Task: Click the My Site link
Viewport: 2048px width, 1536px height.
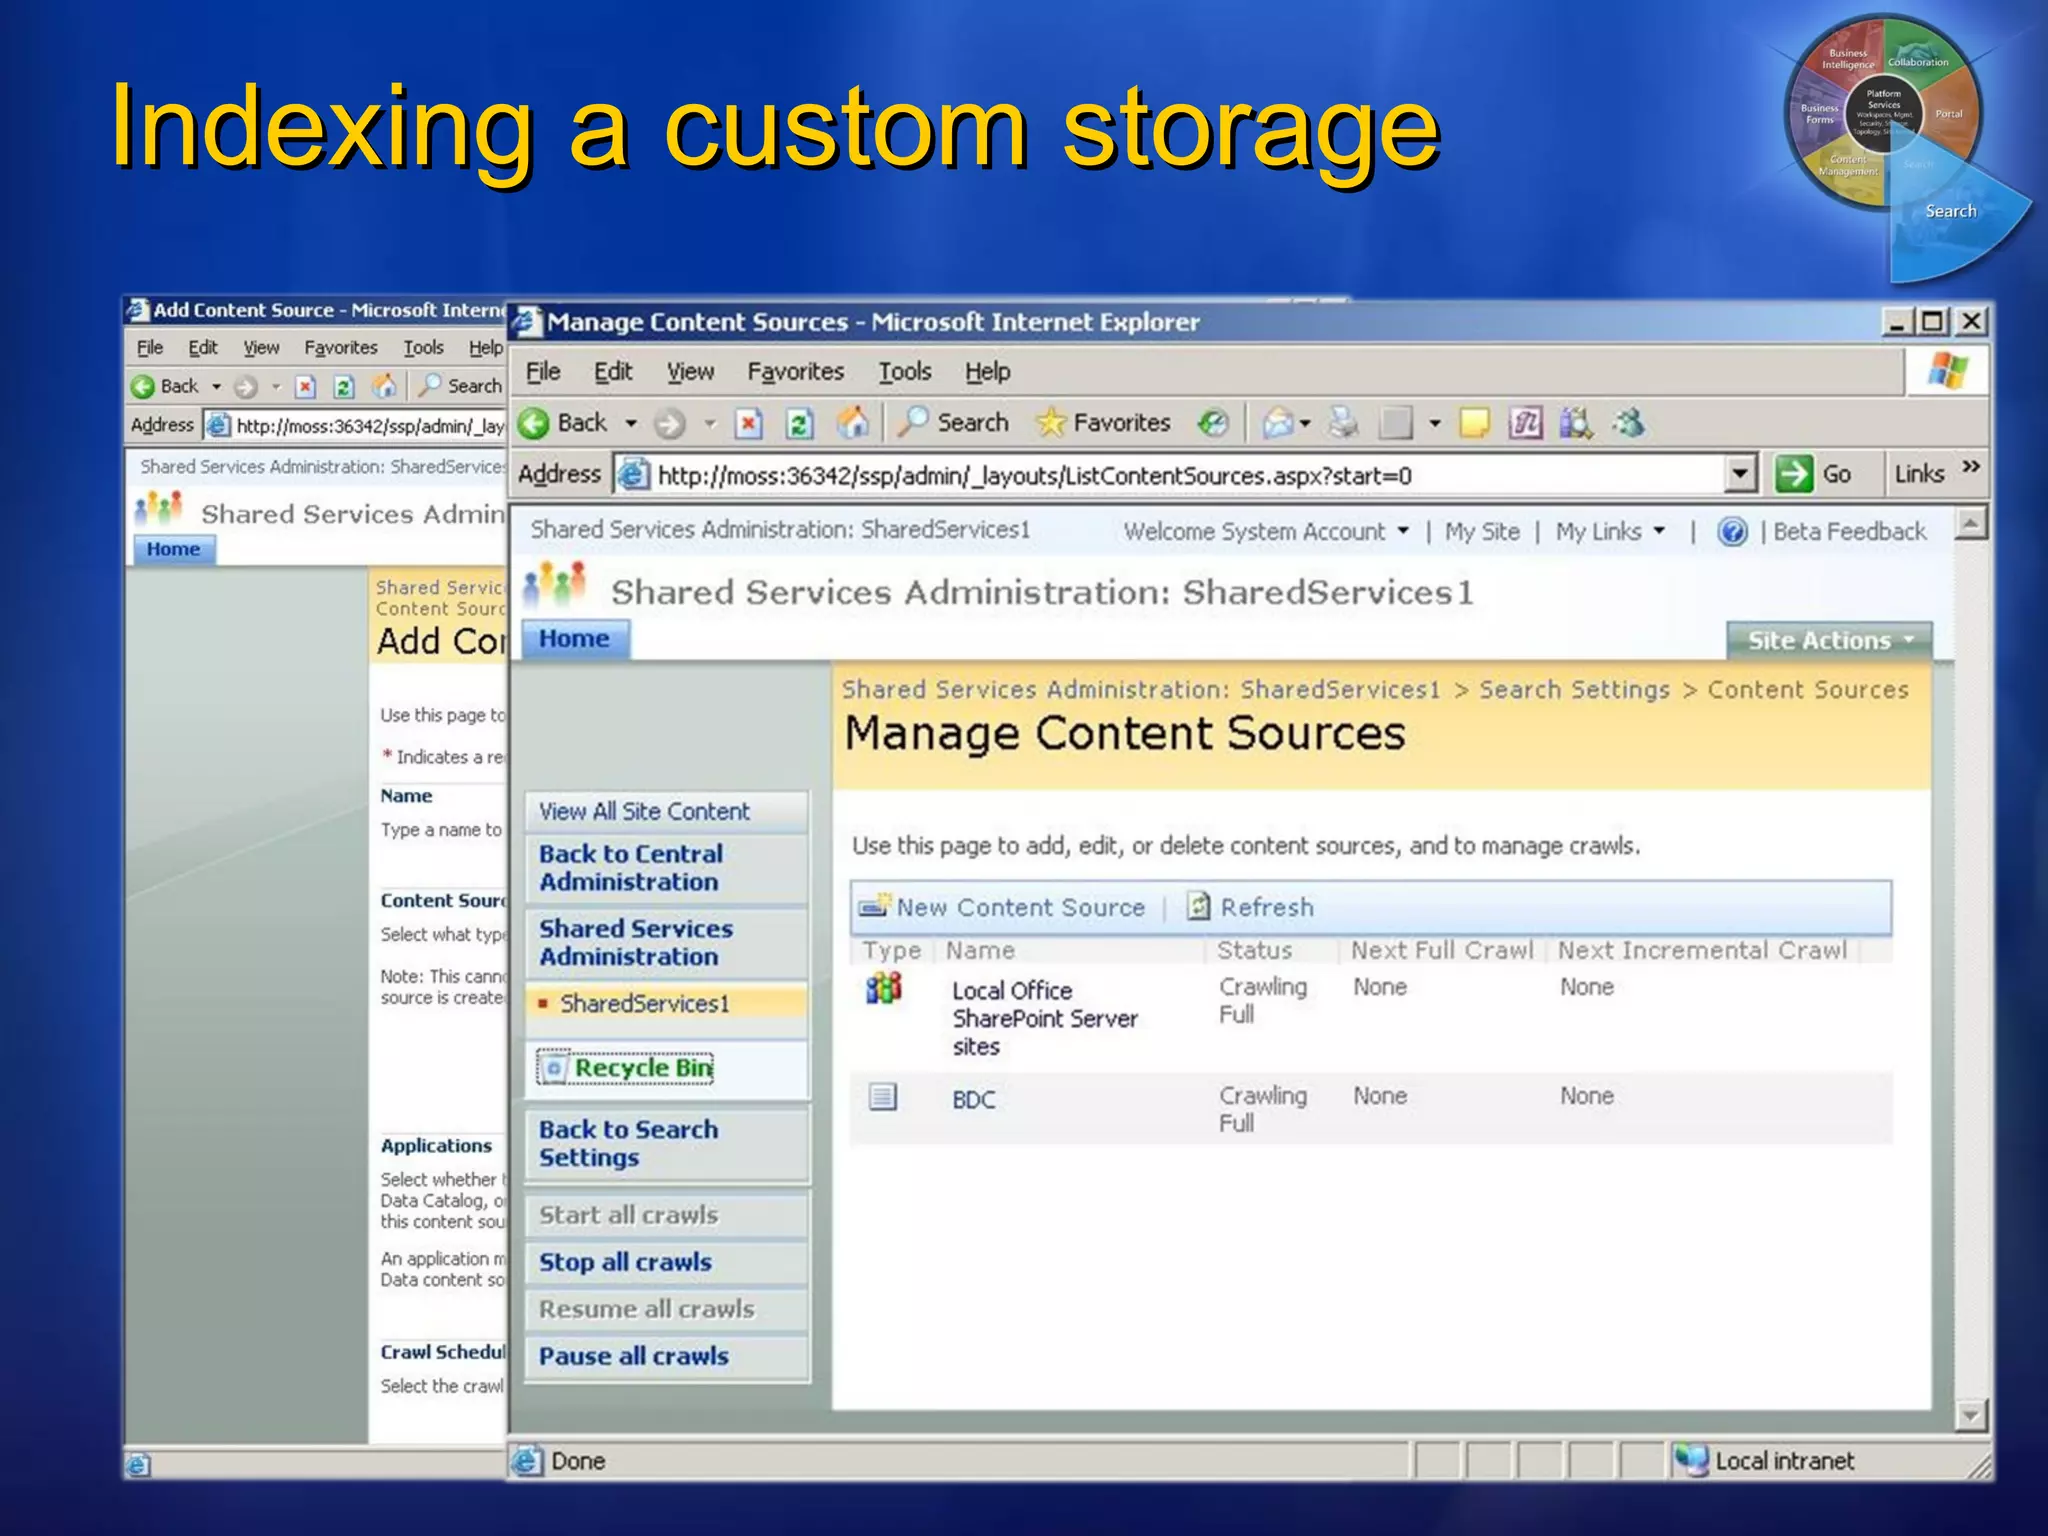Action: [x=1482, y=531]
